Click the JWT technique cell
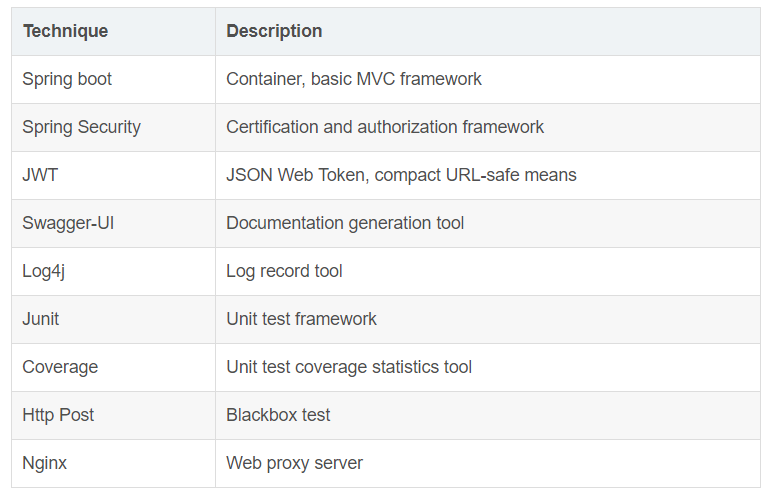This screenshot has width=767, height=494. [113, 175]
